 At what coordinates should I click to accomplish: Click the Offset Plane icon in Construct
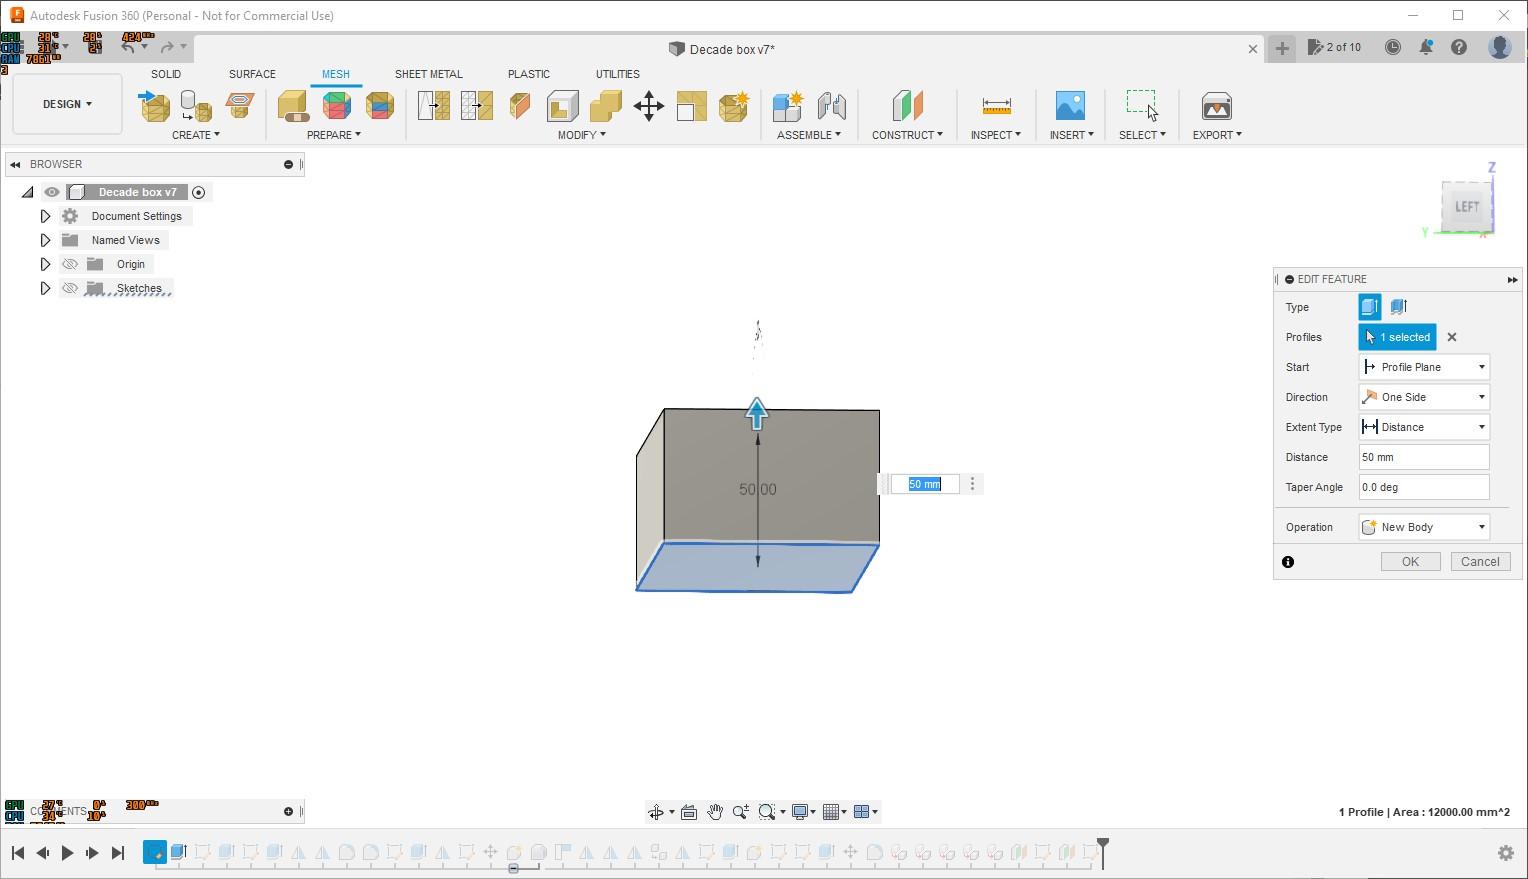click(907, 106)
